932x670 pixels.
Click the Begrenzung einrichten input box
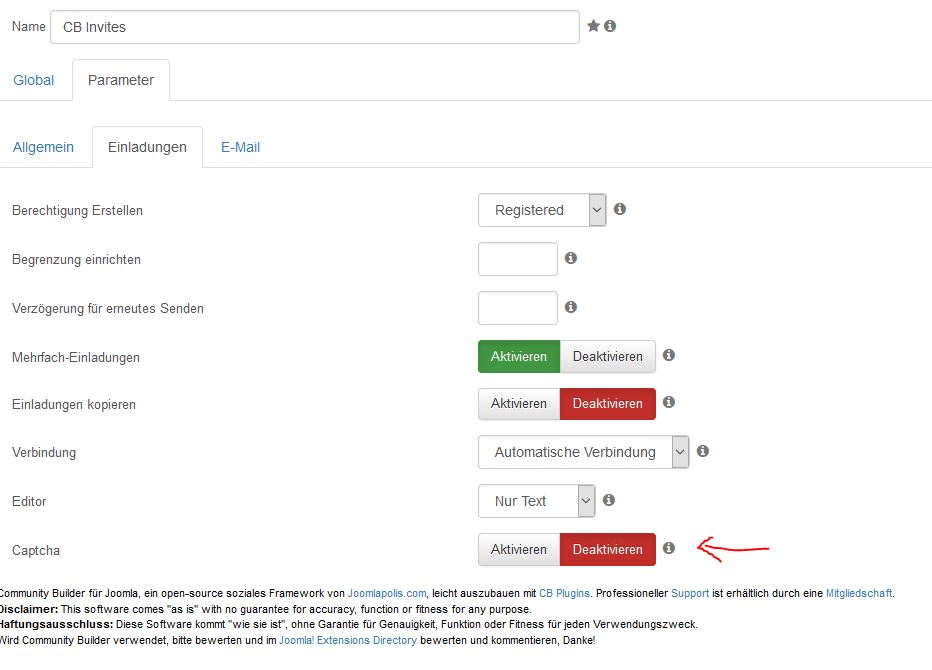pyautogui.click(x=518, y=259)
